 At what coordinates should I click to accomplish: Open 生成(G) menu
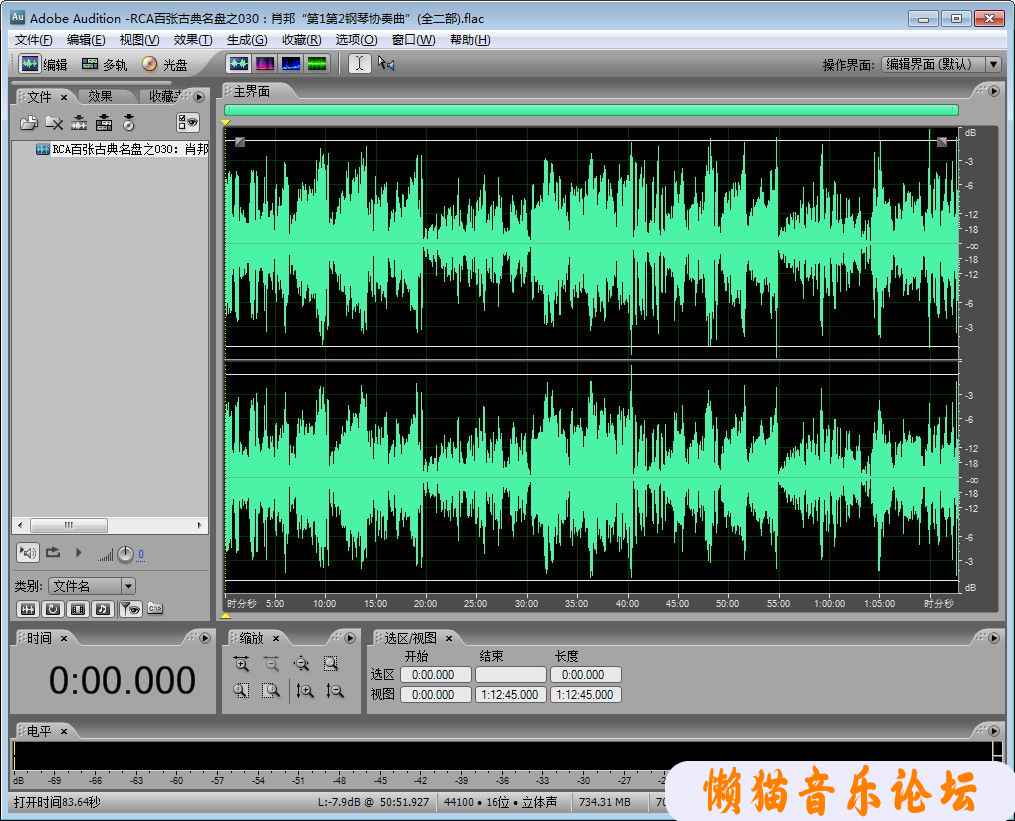(247, 40)
